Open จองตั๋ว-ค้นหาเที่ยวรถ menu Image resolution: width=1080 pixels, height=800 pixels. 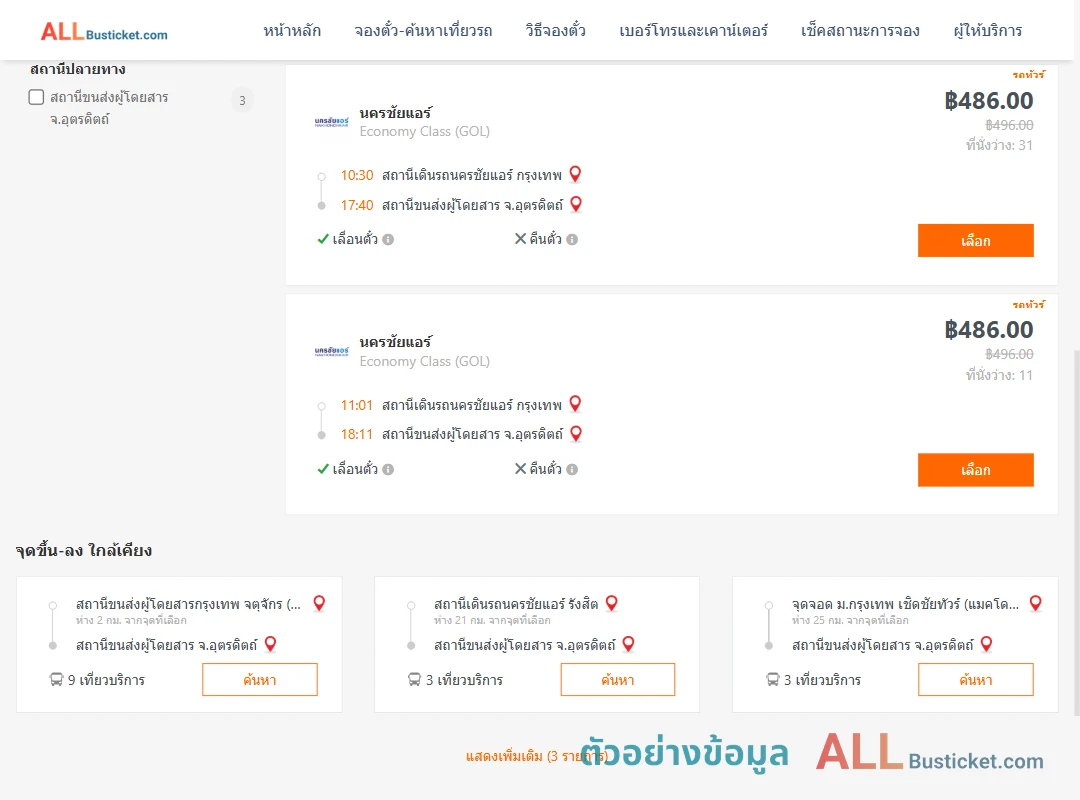[424, 30]
